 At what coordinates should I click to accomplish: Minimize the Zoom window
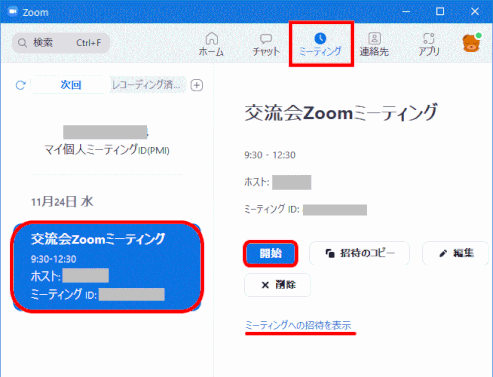coord(406,12)
